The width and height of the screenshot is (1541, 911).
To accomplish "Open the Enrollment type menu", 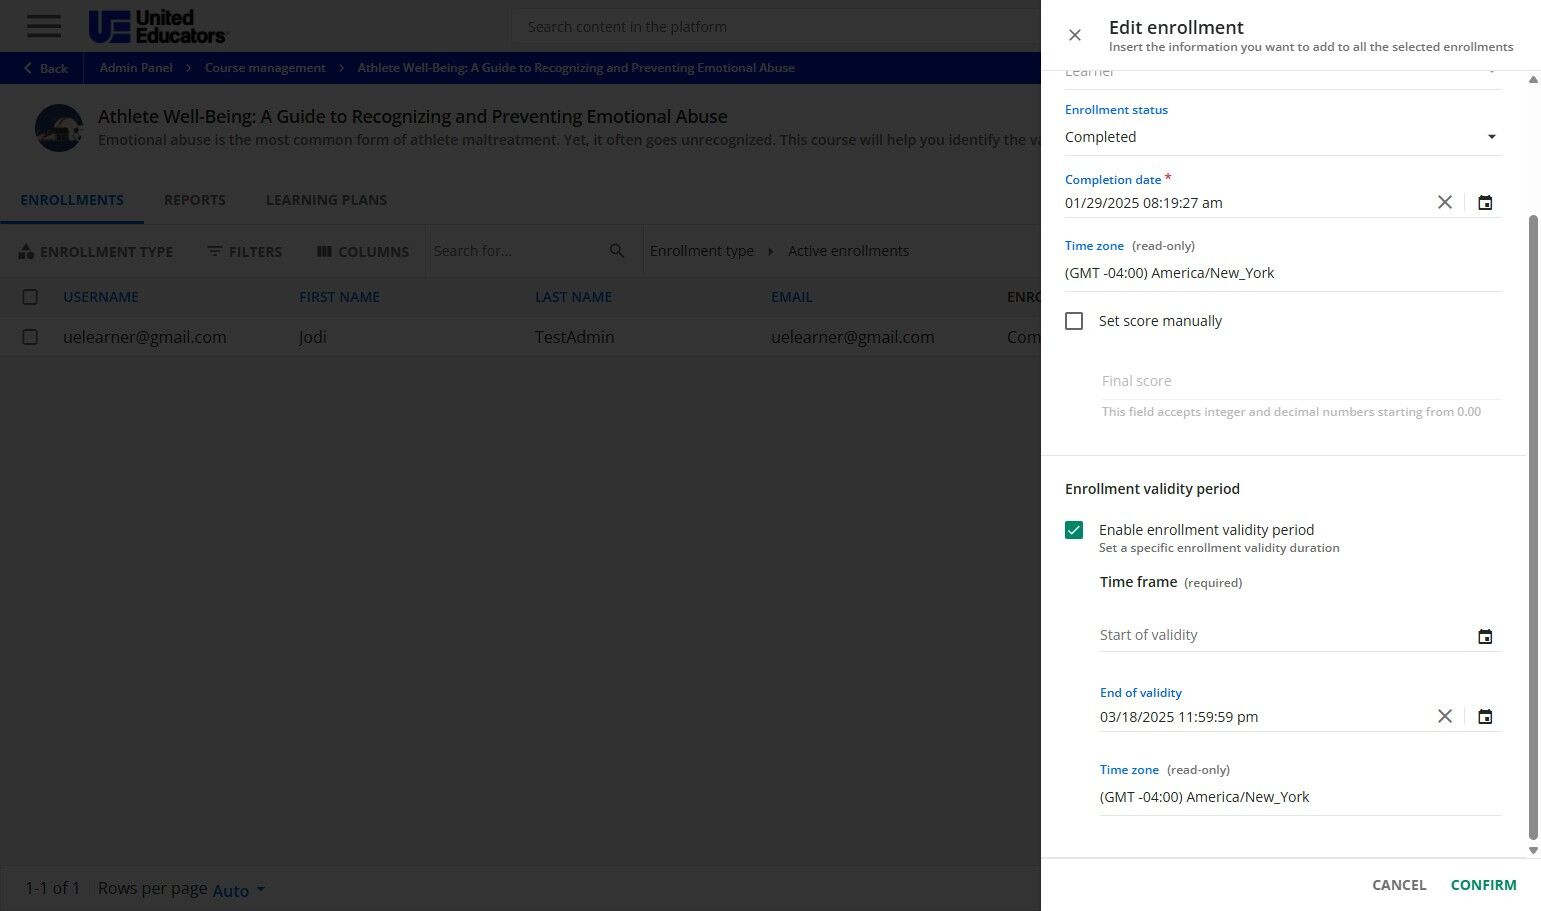I will 96,252.
